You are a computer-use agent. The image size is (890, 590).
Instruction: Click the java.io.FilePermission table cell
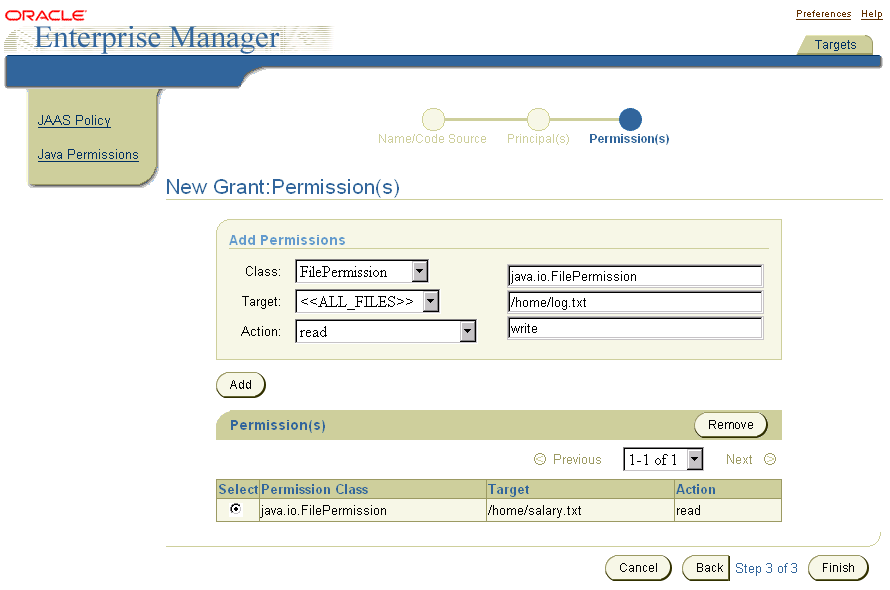(x=372, y=510)
